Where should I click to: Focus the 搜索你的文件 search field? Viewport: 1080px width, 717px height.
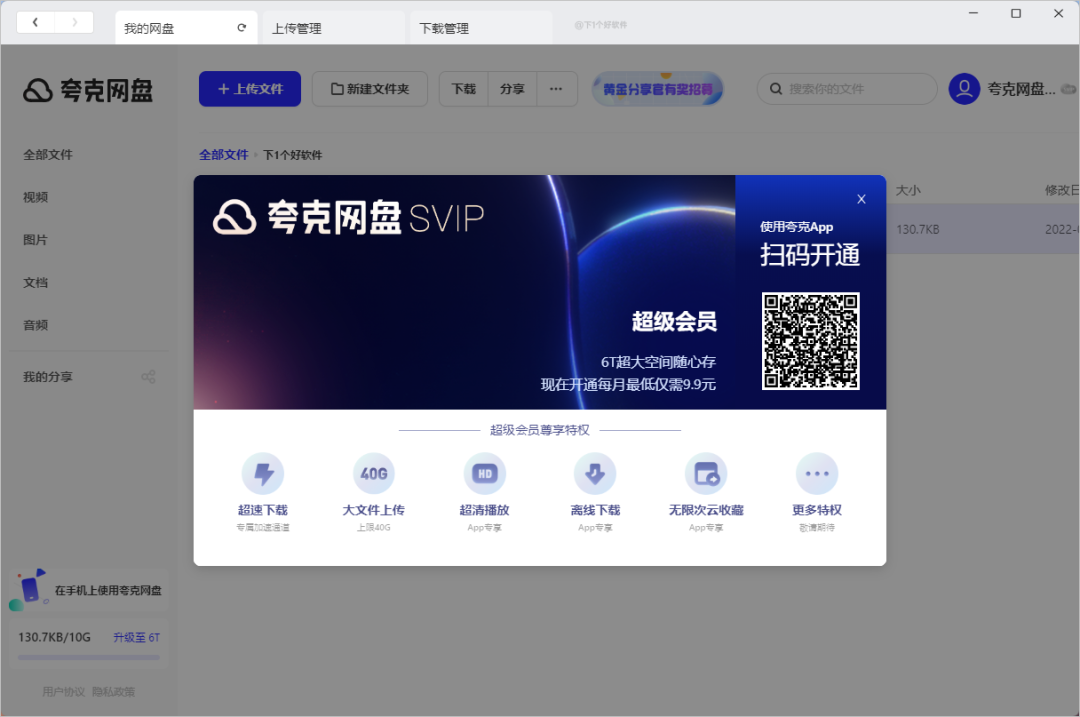pos(847,89)
